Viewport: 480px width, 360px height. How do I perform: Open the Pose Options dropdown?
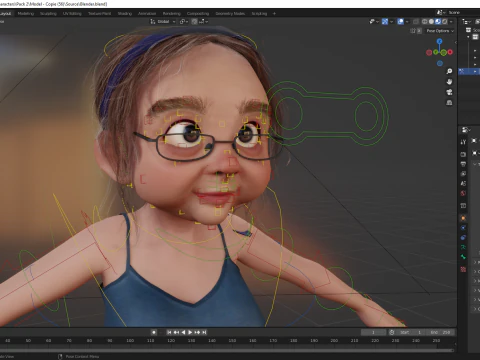440,31
